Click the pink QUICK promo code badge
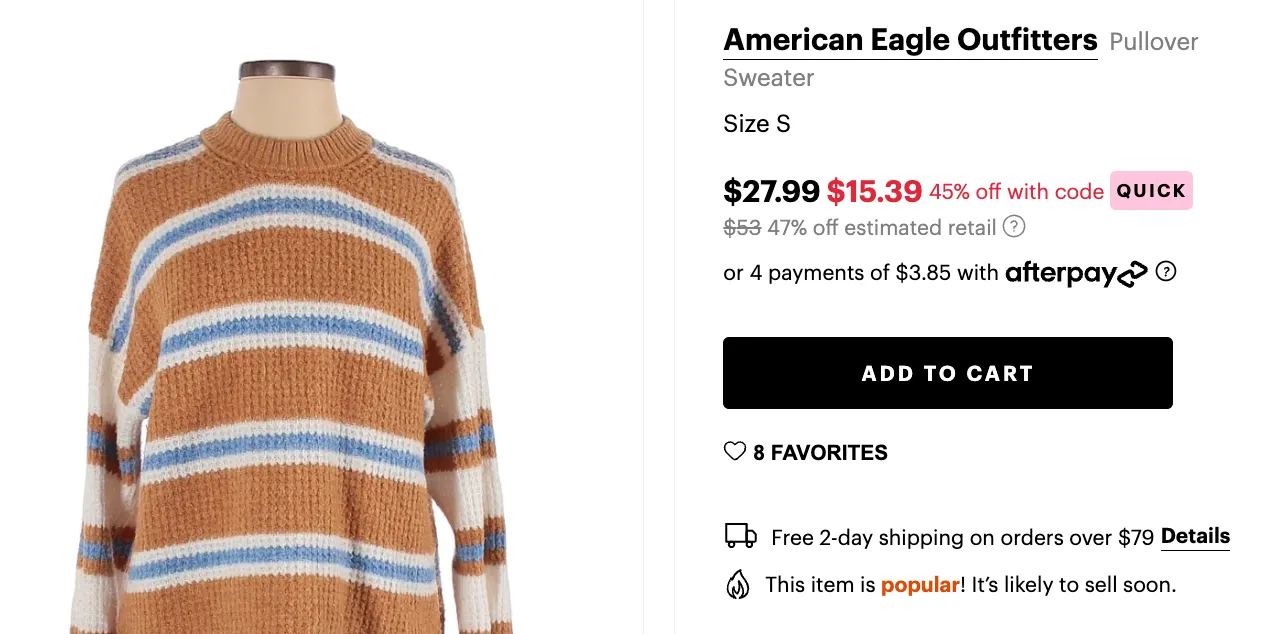This screenshot has height=634, width=1276. 1151,191
